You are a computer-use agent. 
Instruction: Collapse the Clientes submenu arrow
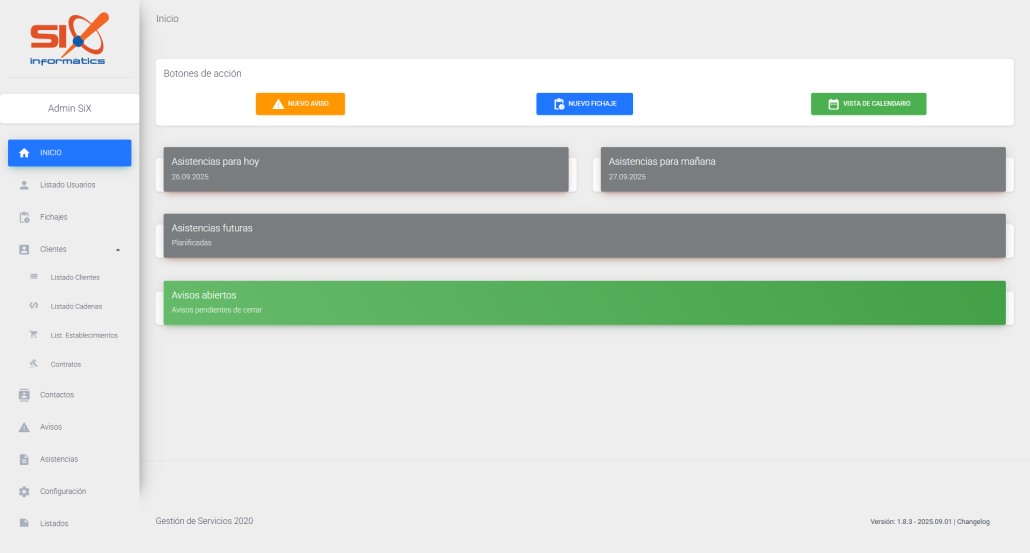coord(118,249)
